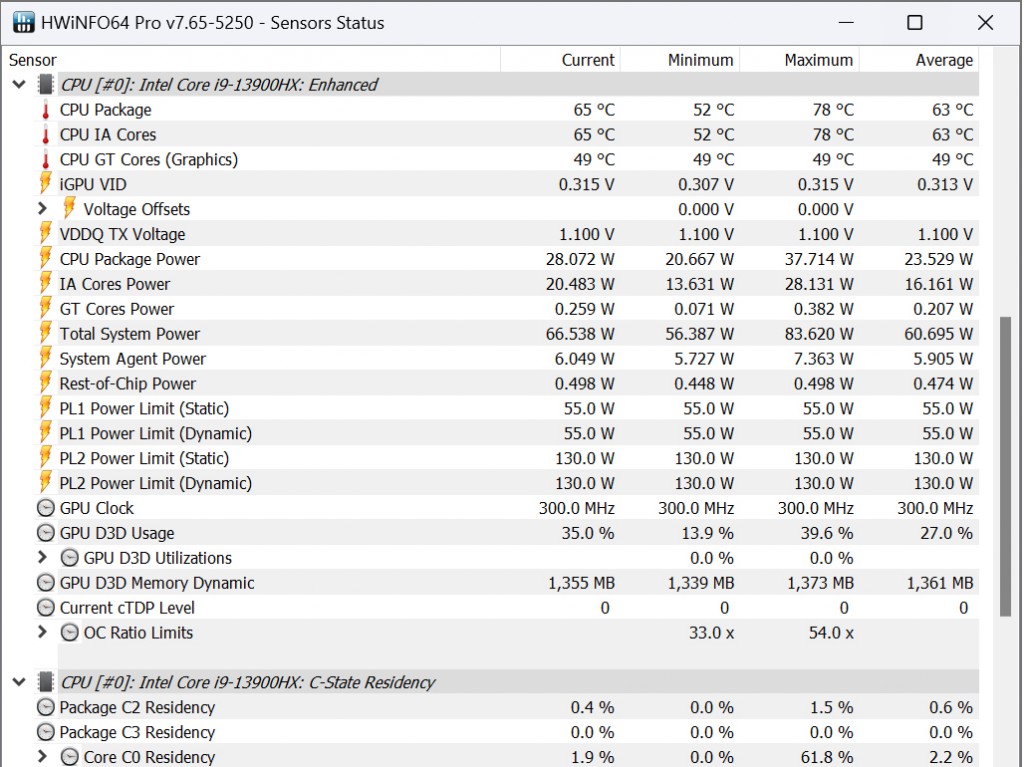Click the GPU D3D Usage gauge icon

click(x=45, y=533)
